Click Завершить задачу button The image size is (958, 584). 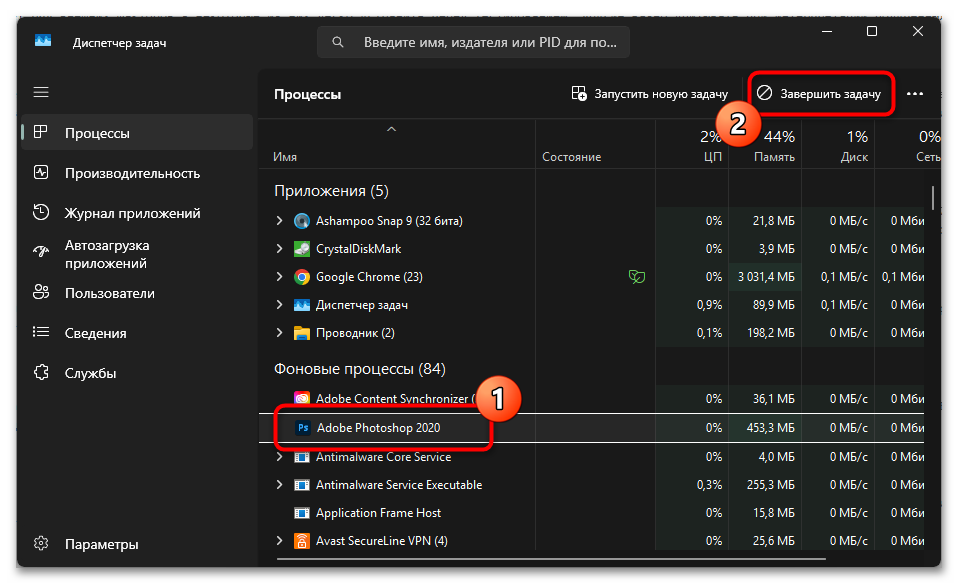819,94
